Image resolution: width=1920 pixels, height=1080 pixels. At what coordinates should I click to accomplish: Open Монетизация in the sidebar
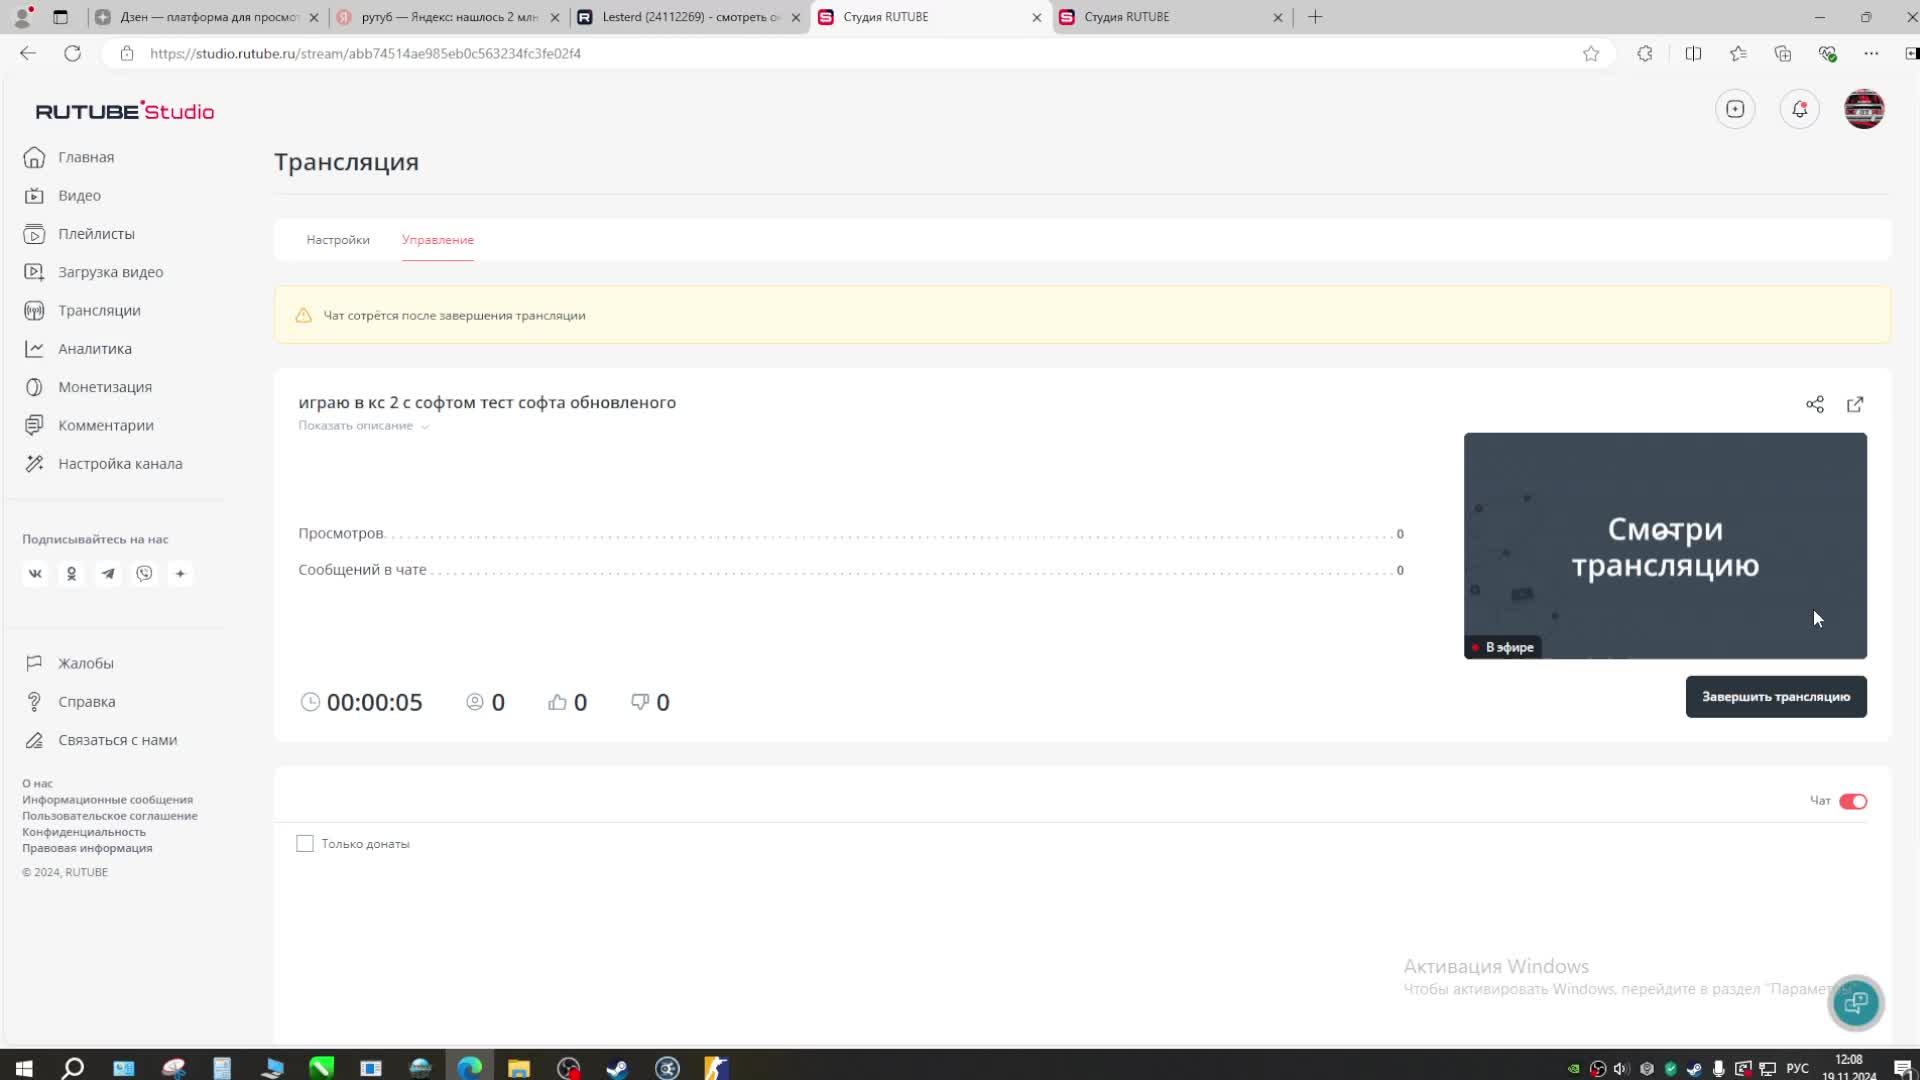click(104, 387)
